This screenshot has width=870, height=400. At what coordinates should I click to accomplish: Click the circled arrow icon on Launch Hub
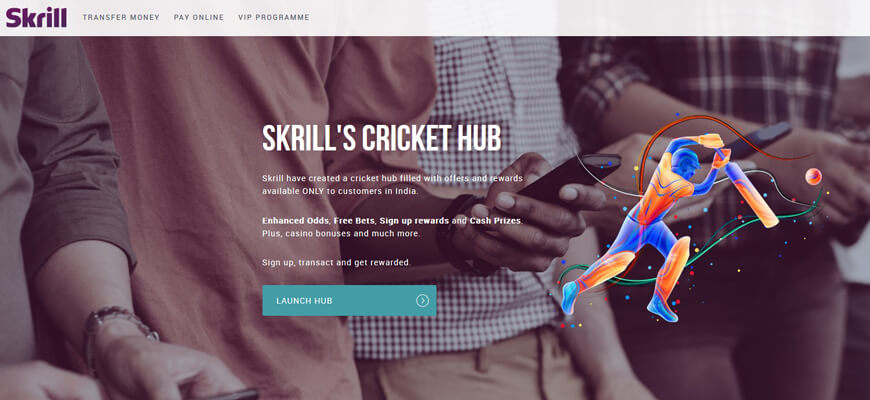tap(422, 301)
